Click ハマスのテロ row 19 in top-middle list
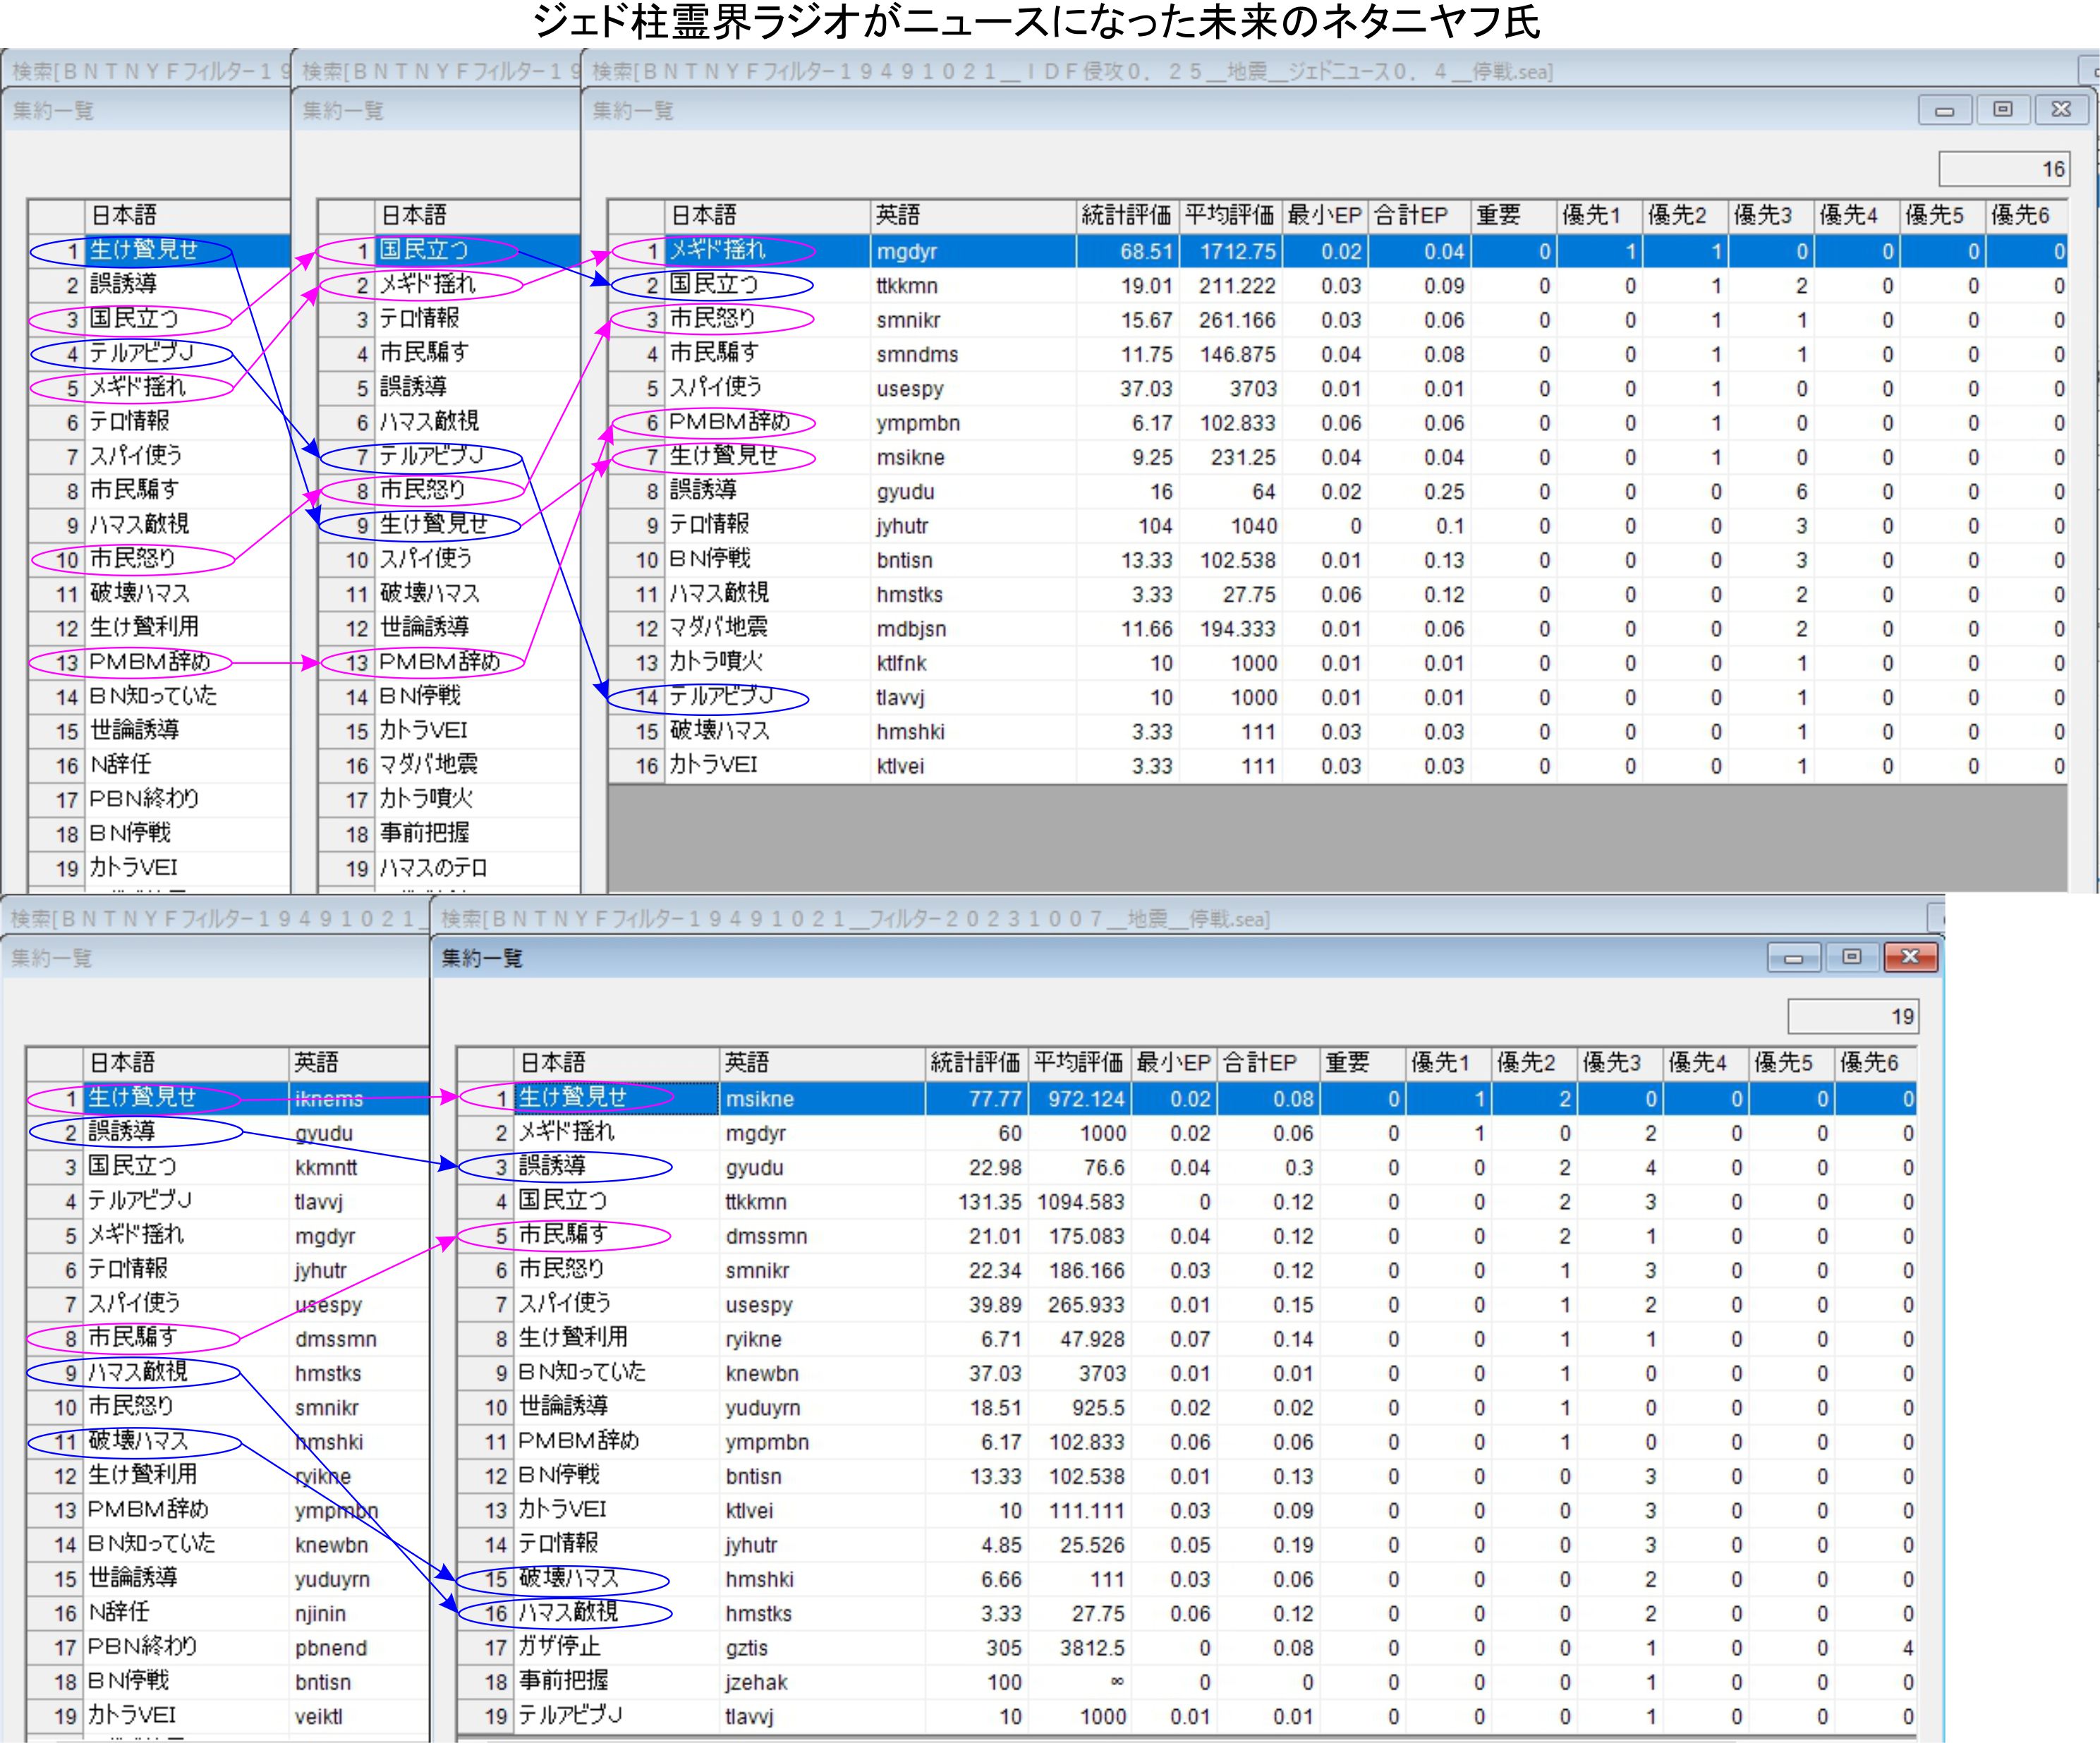 [448, 868]
